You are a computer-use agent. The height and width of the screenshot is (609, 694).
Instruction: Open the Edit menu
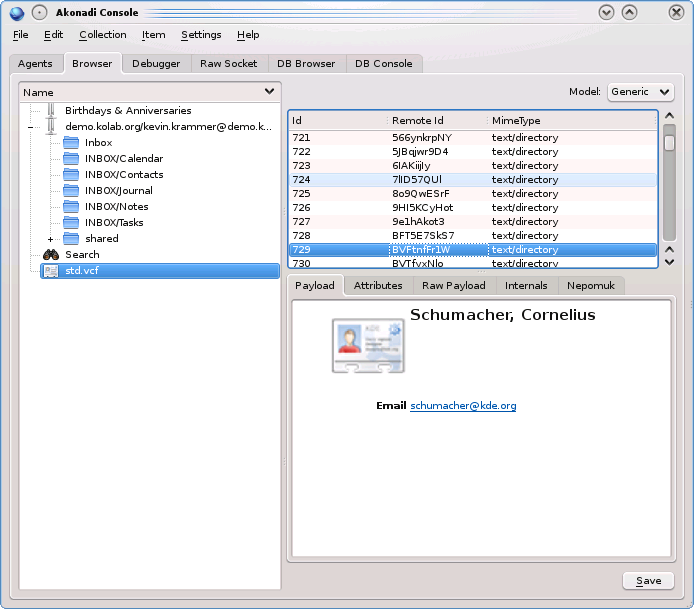pyautogui.click(x=54, y=35)
